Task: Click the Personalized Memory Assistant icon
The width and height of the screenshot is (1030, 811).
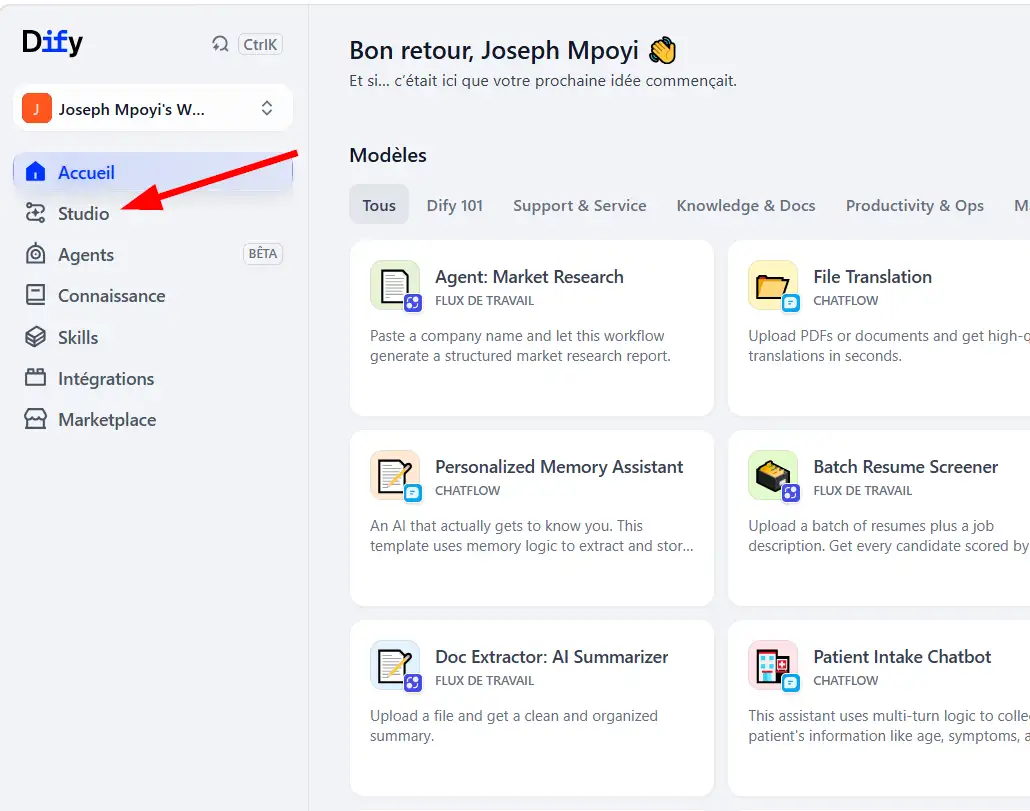Action: pos(395,475)
